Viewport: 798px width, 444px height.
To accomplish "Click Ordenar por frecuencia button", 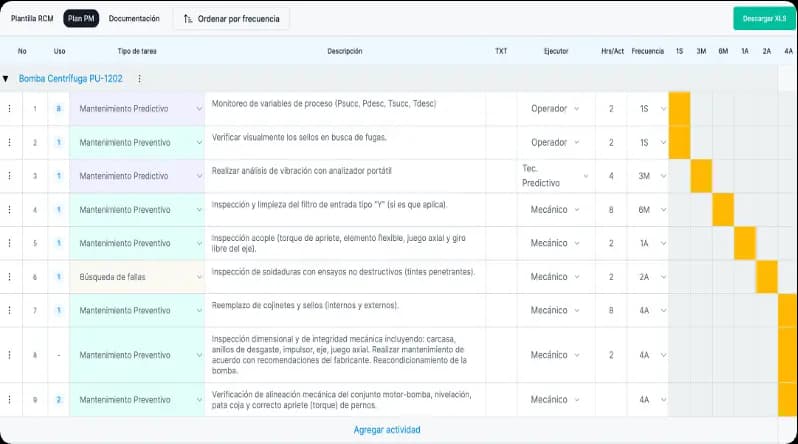I will click(x=232, y=18).
